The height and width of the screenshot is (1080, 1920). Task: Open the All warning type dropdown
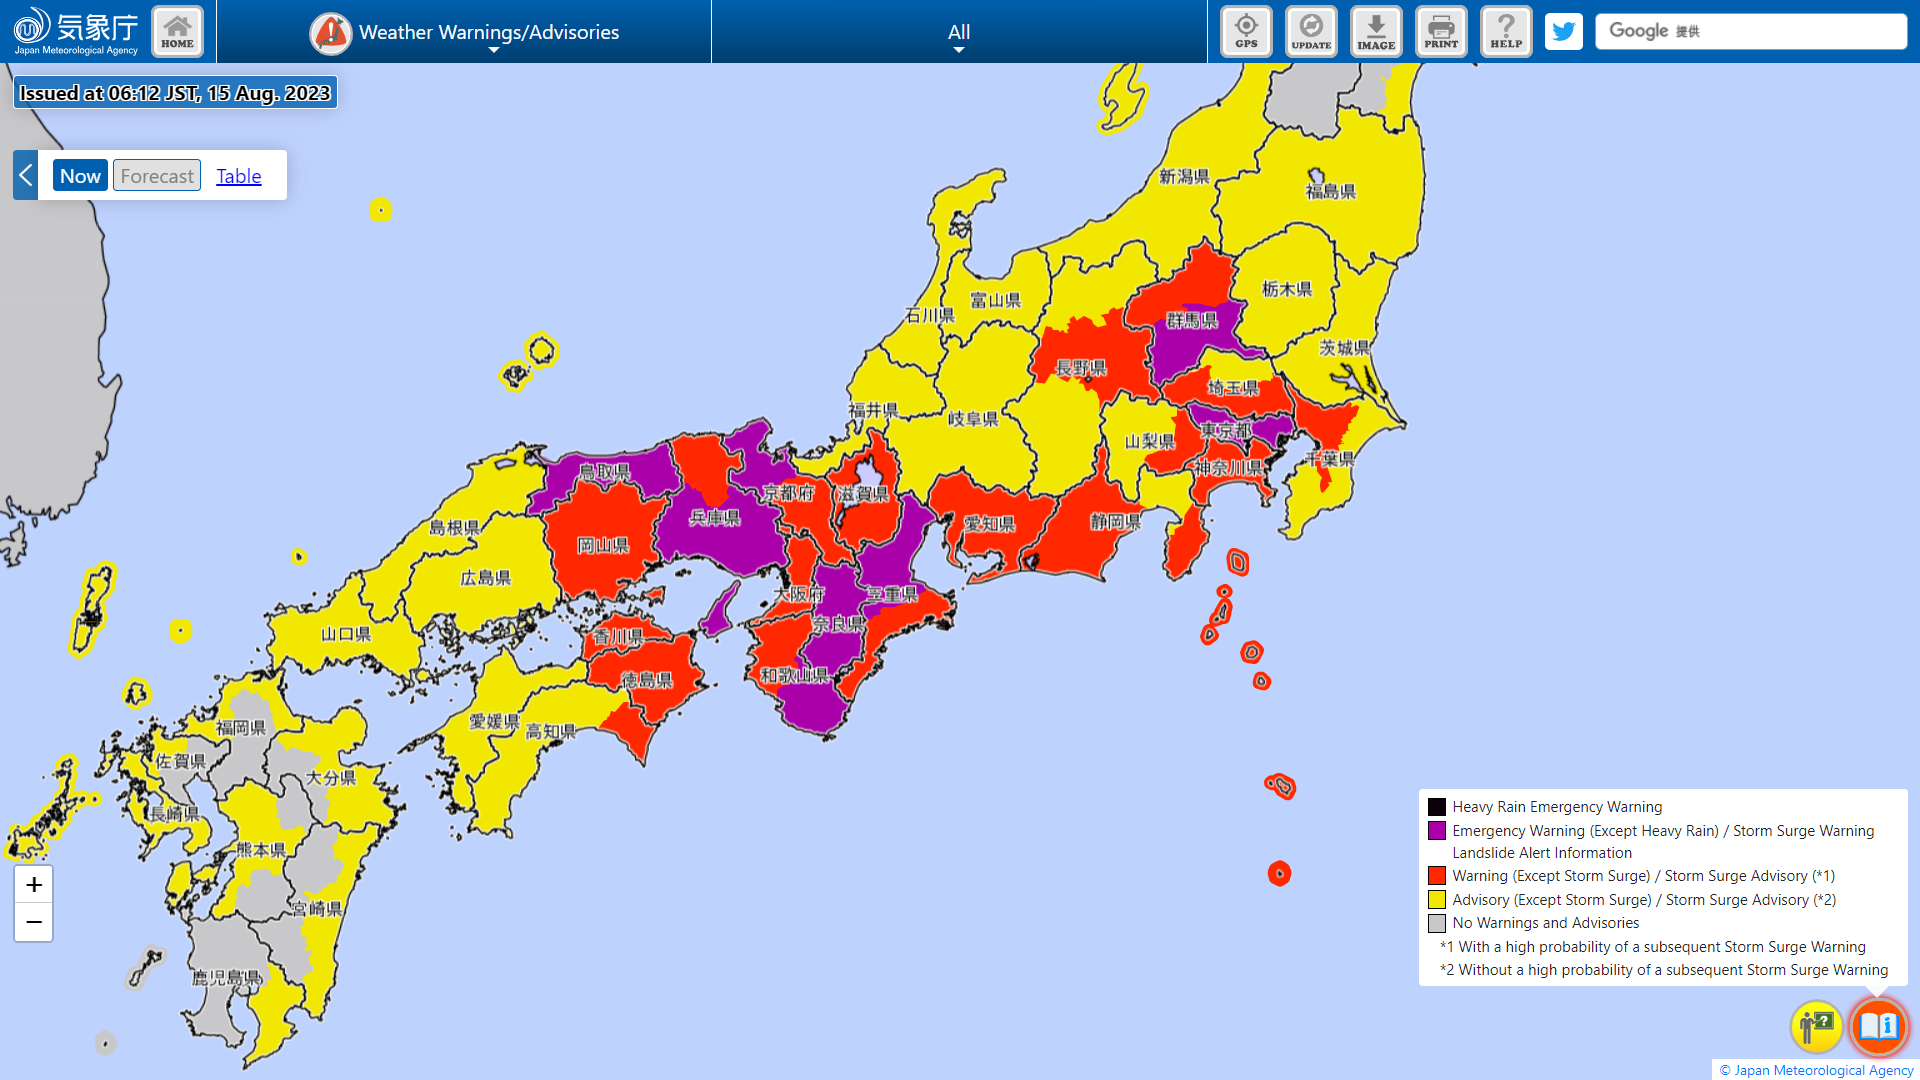pos(958,32)
